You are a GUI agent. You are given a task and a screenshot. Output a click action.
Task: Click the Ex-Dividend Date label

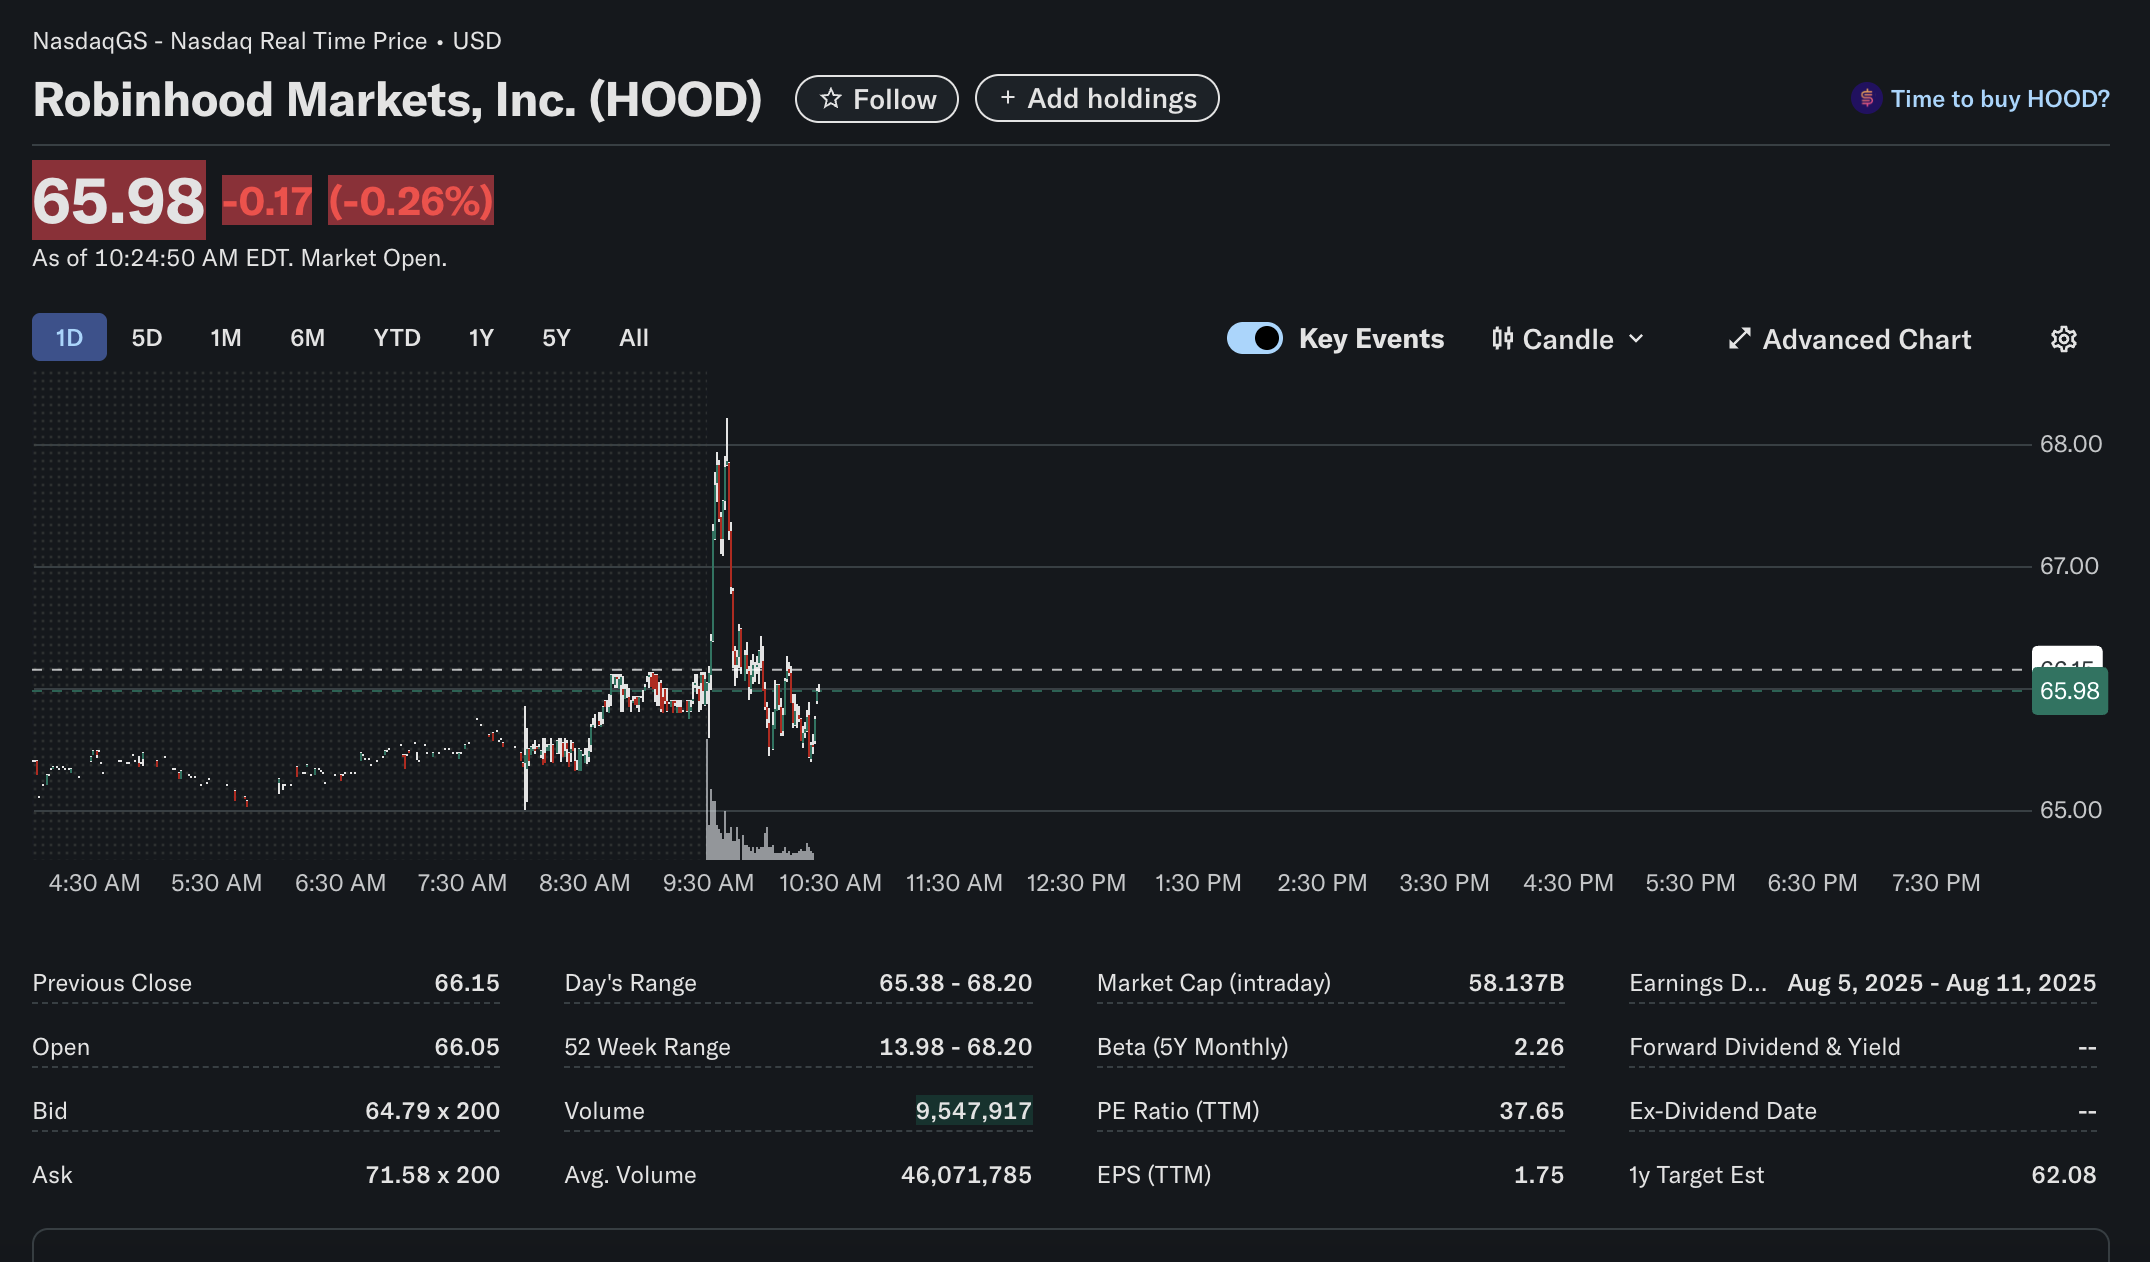[1723, 1111]
